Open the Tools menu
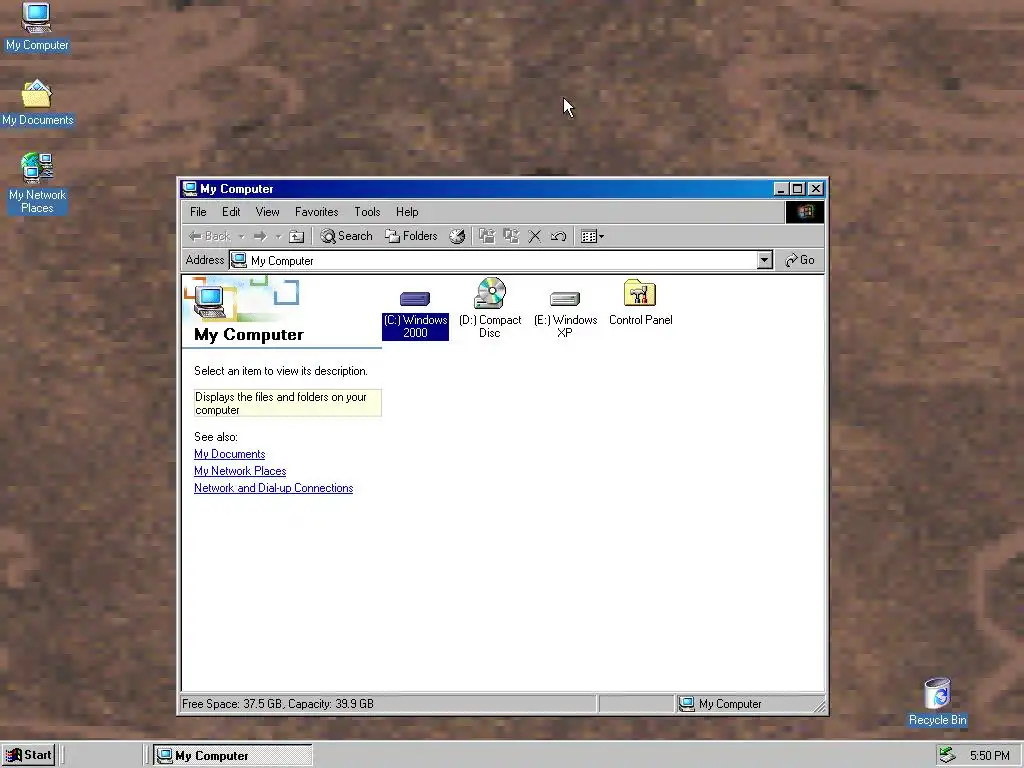Image resolution: width=1024 pixels, height=768 pixels. [x=367, y=212]
